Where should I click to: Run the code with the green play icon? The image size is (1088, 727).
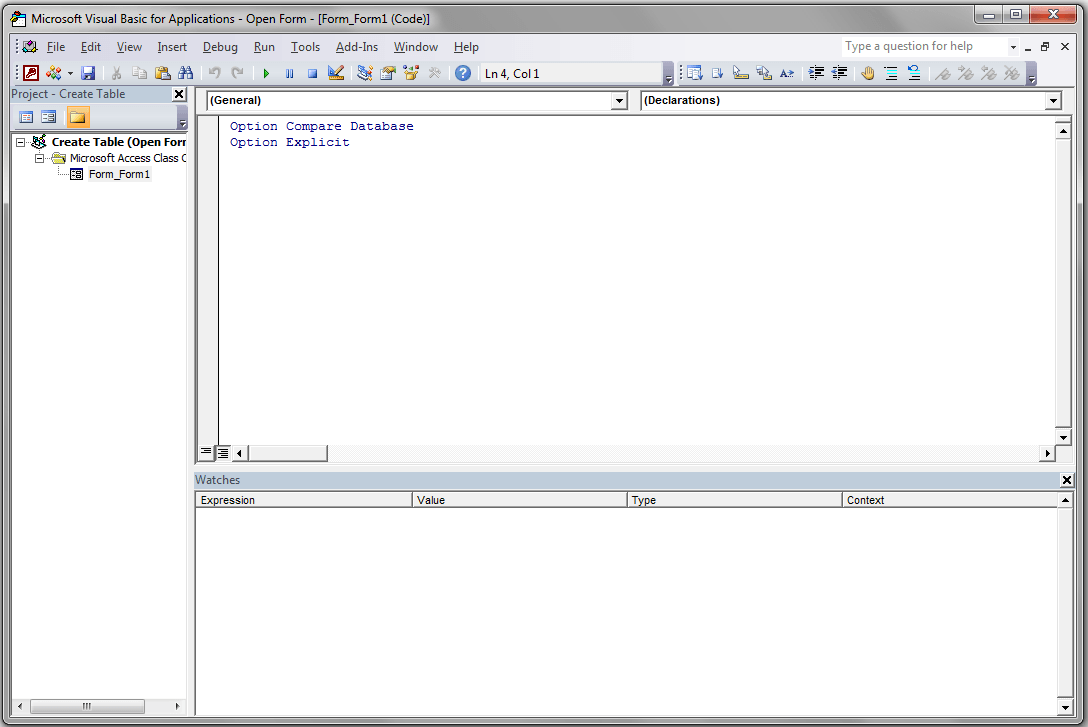[x=266, y=73]
